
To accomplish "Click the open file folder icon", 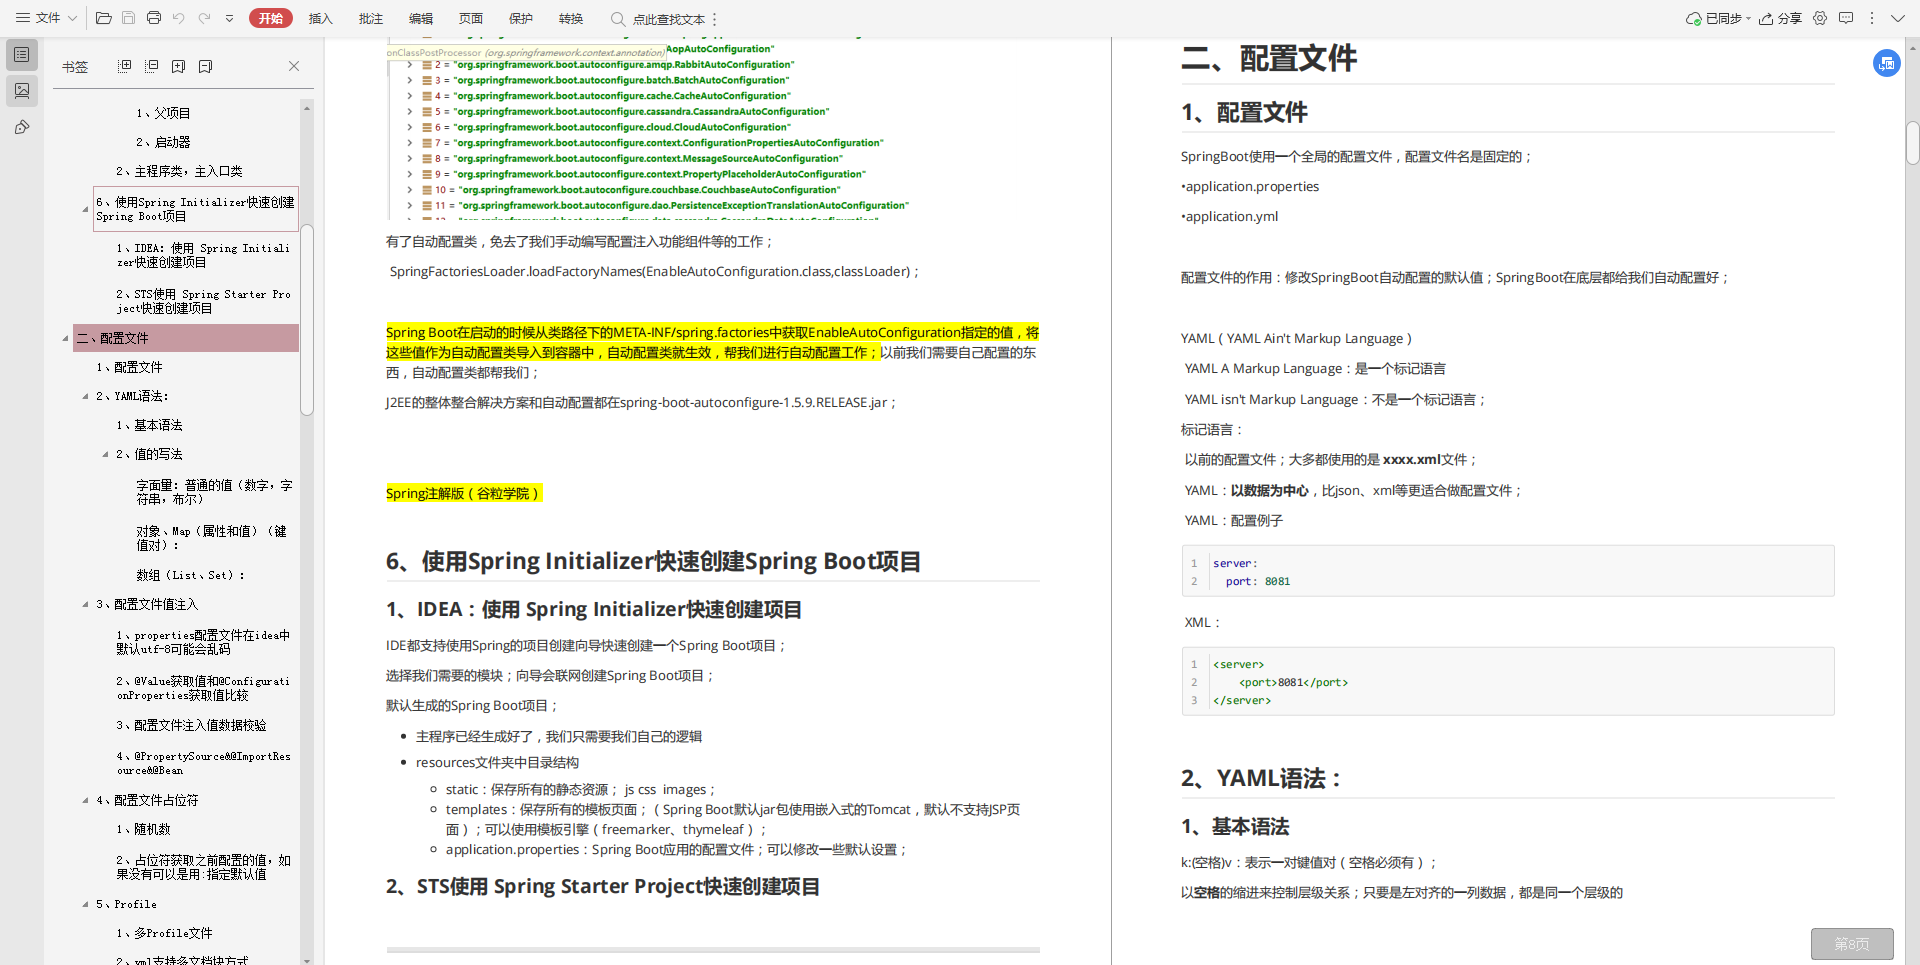I will pos(103,18).
